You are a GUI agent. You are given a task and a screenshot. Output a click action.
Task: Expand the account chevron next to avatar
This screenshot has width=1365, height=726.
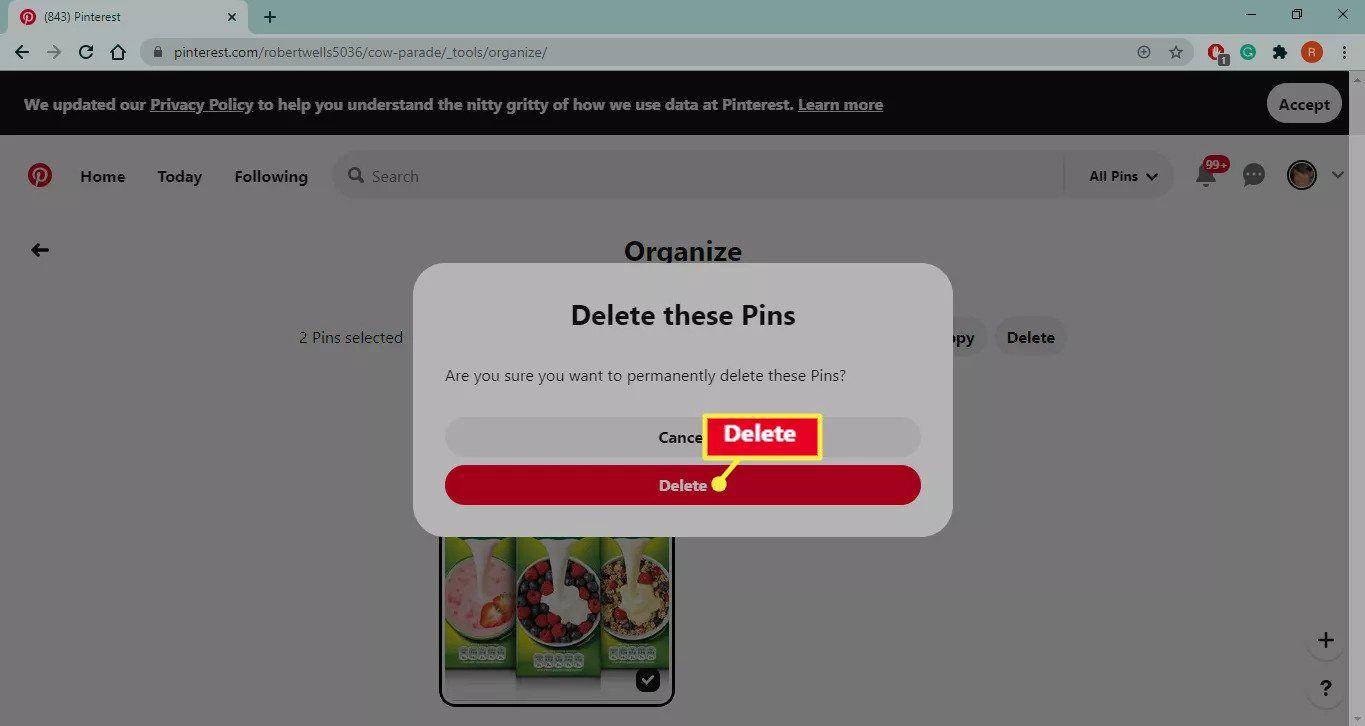[1338, 176]
